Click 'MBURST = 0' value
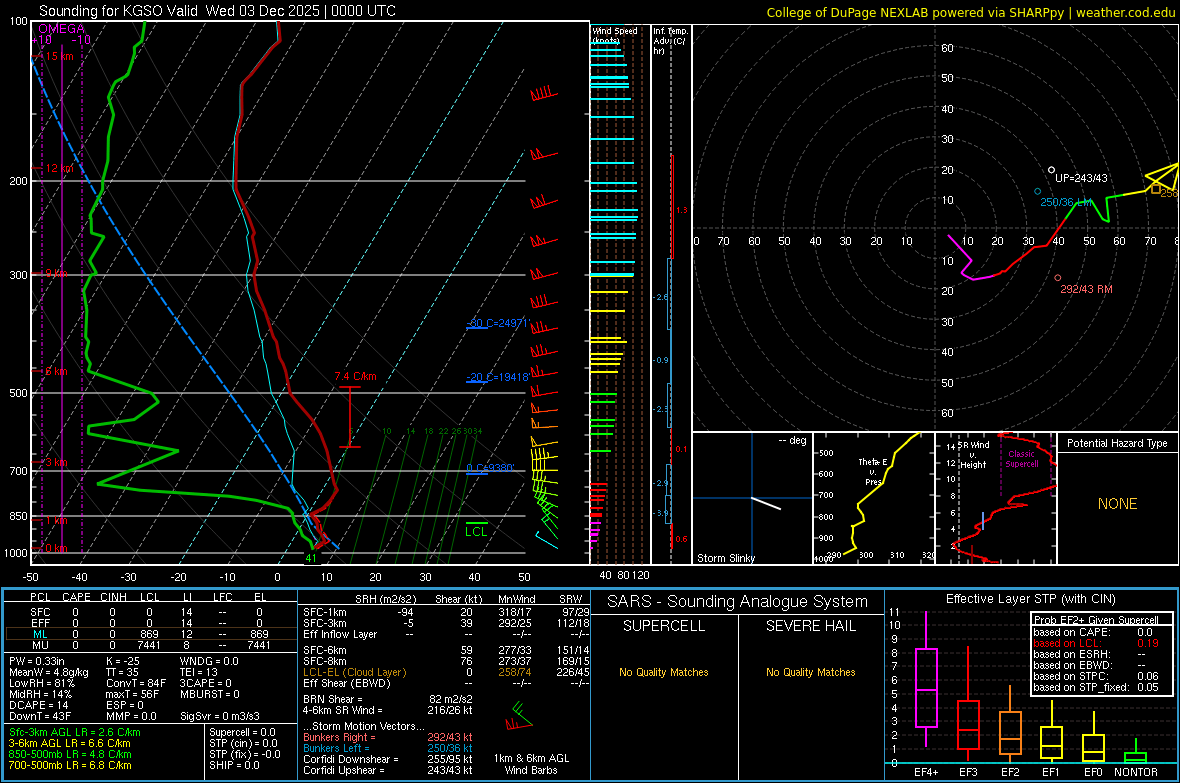 click(x=210, y=694)
